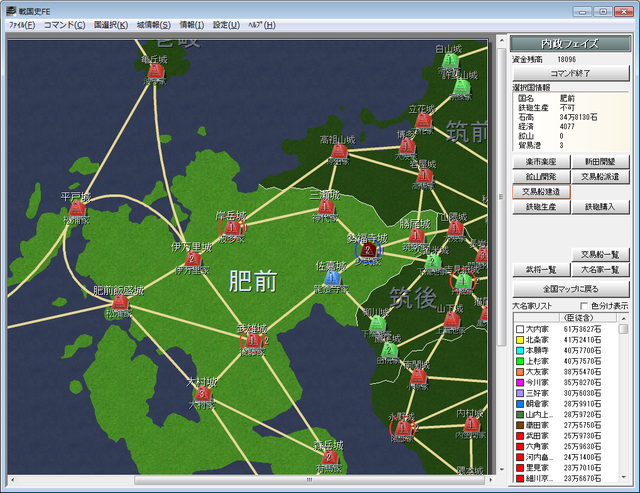Select the 山下城 castle icon
This screenshot has height=493, width=640.
pyautogui.click(x=452, y=320)
